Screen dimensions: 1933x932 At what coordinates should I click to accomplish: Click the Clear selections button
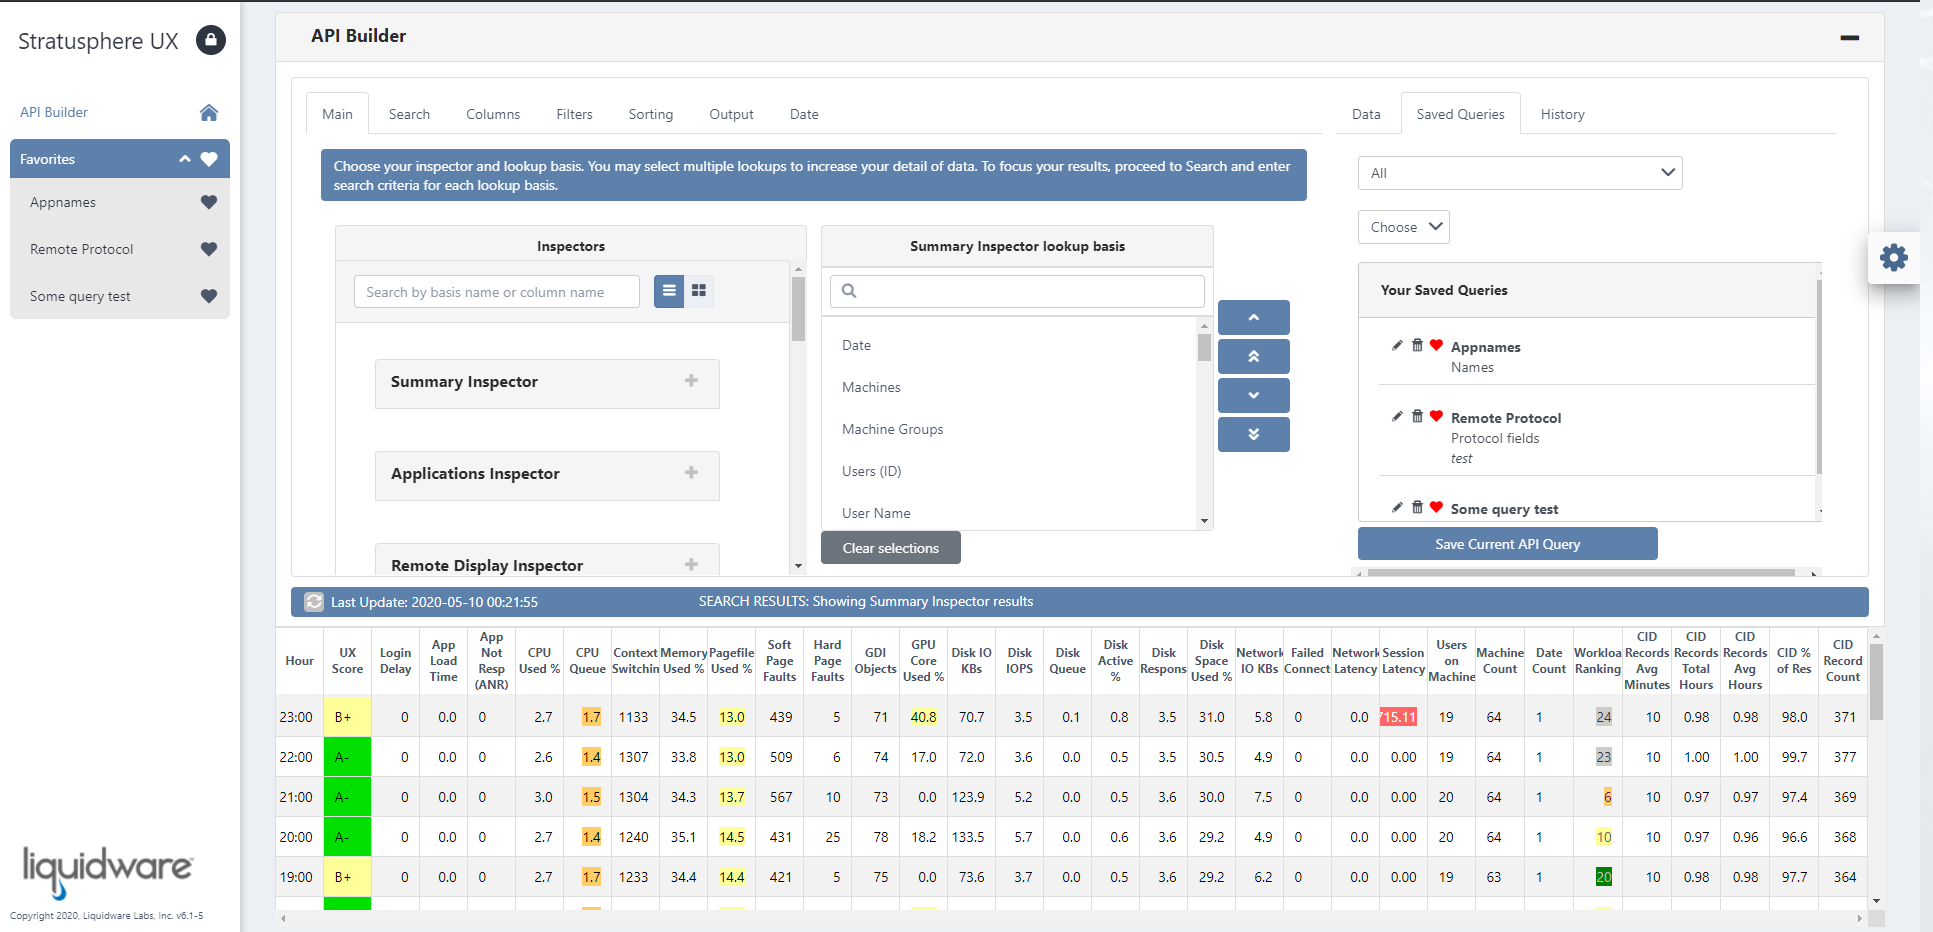[890, 548]
